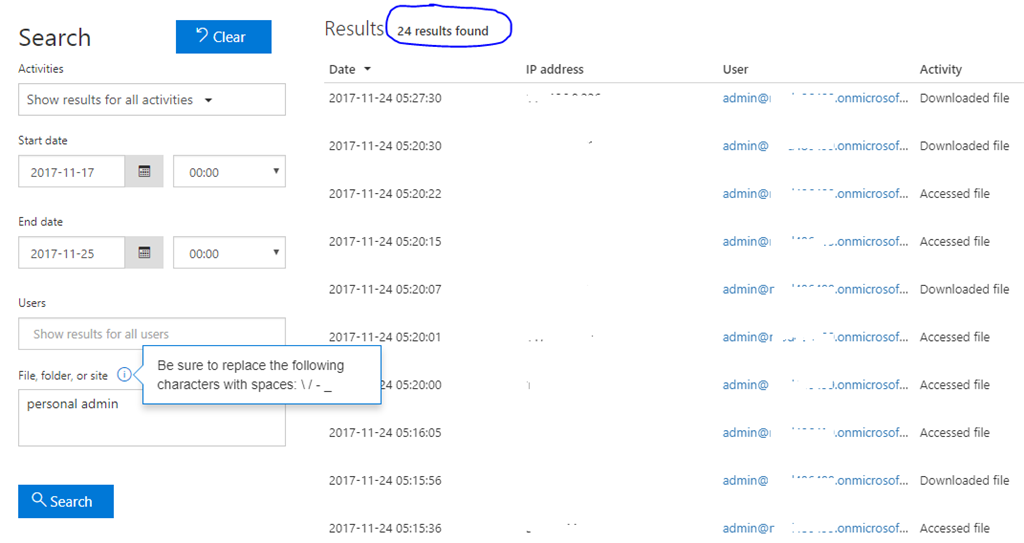The image size is (1024, 543).
Task: Sort results by the Date column header
Action: tap(350, 69)
